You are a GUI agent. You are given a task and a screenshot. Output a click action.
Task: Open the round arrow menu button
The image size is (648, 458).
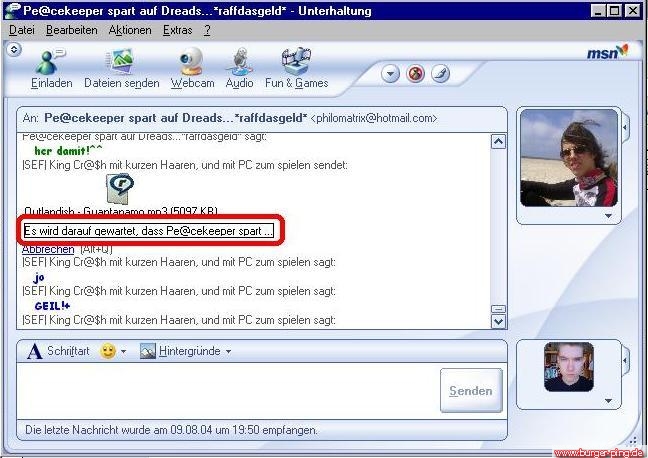390,74
